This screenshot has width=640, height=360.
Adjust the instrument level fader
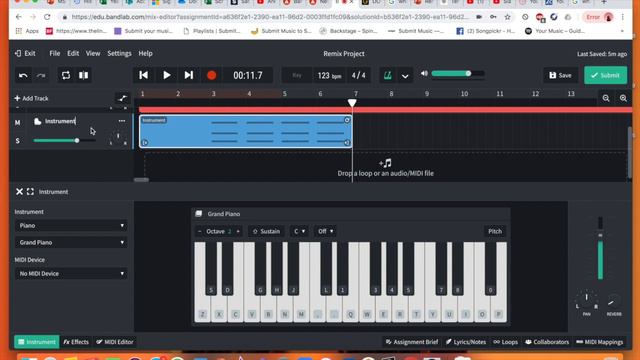(600, 249)
